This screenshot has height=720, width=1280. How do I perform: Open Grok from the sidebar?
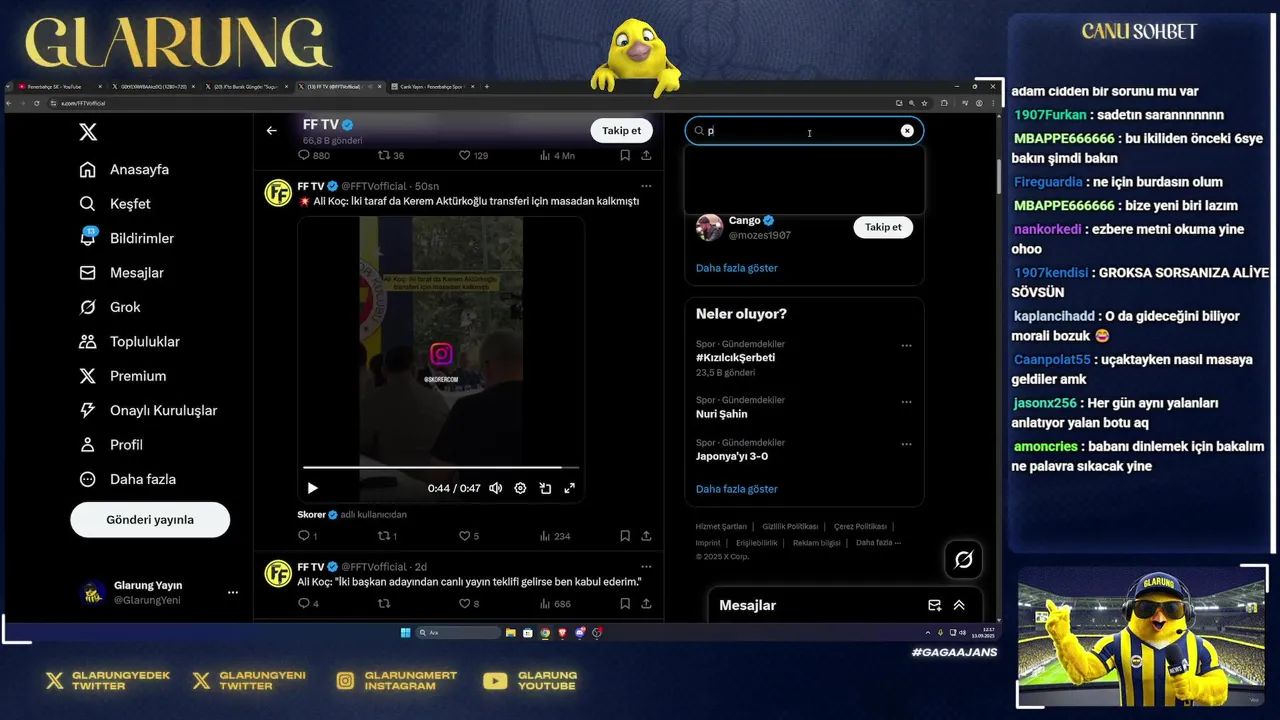coord(110,307)
